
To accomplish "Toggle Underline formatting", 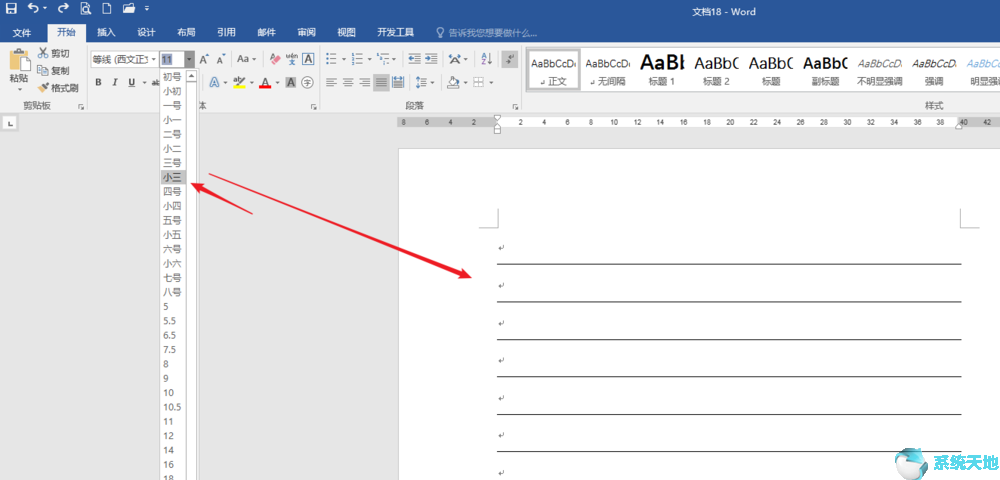I will click(131, 82).
